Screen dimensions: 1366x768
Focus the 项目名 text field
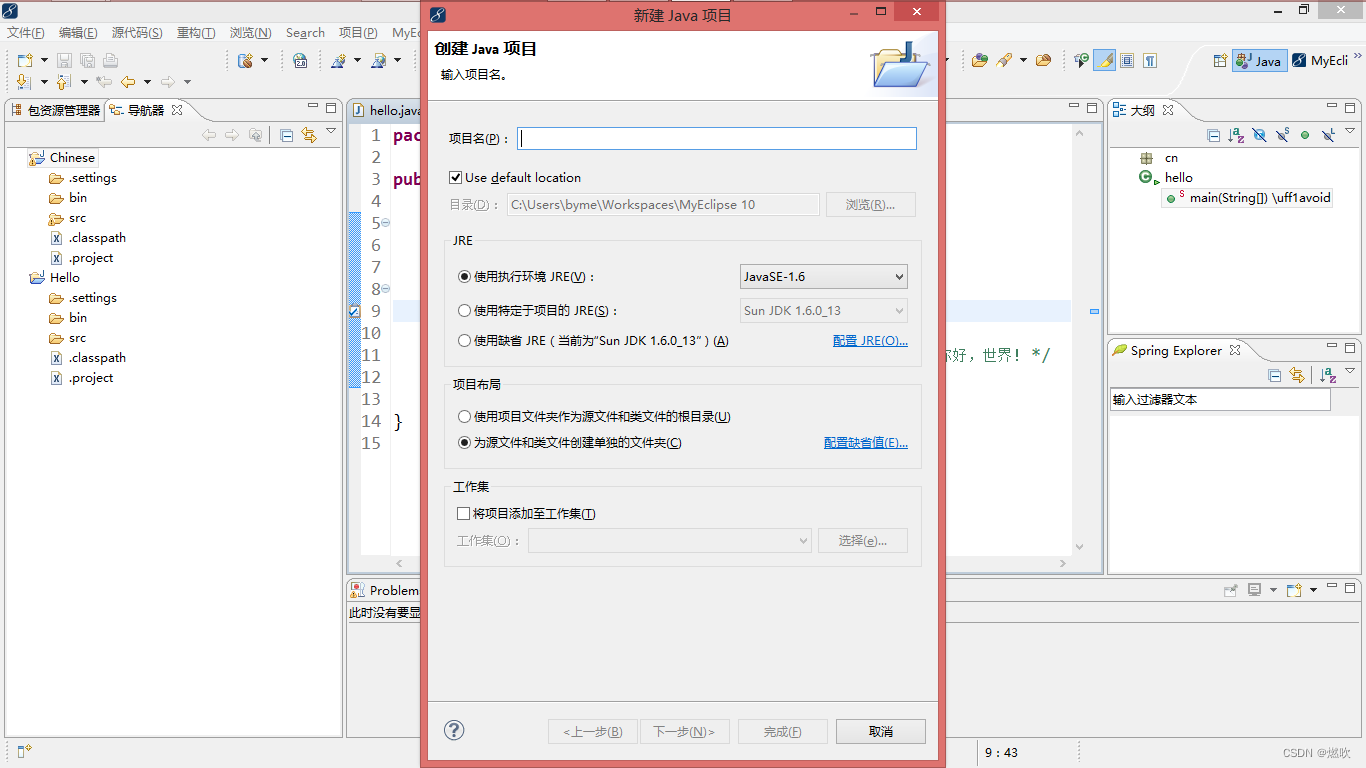(x=717, y=139)
